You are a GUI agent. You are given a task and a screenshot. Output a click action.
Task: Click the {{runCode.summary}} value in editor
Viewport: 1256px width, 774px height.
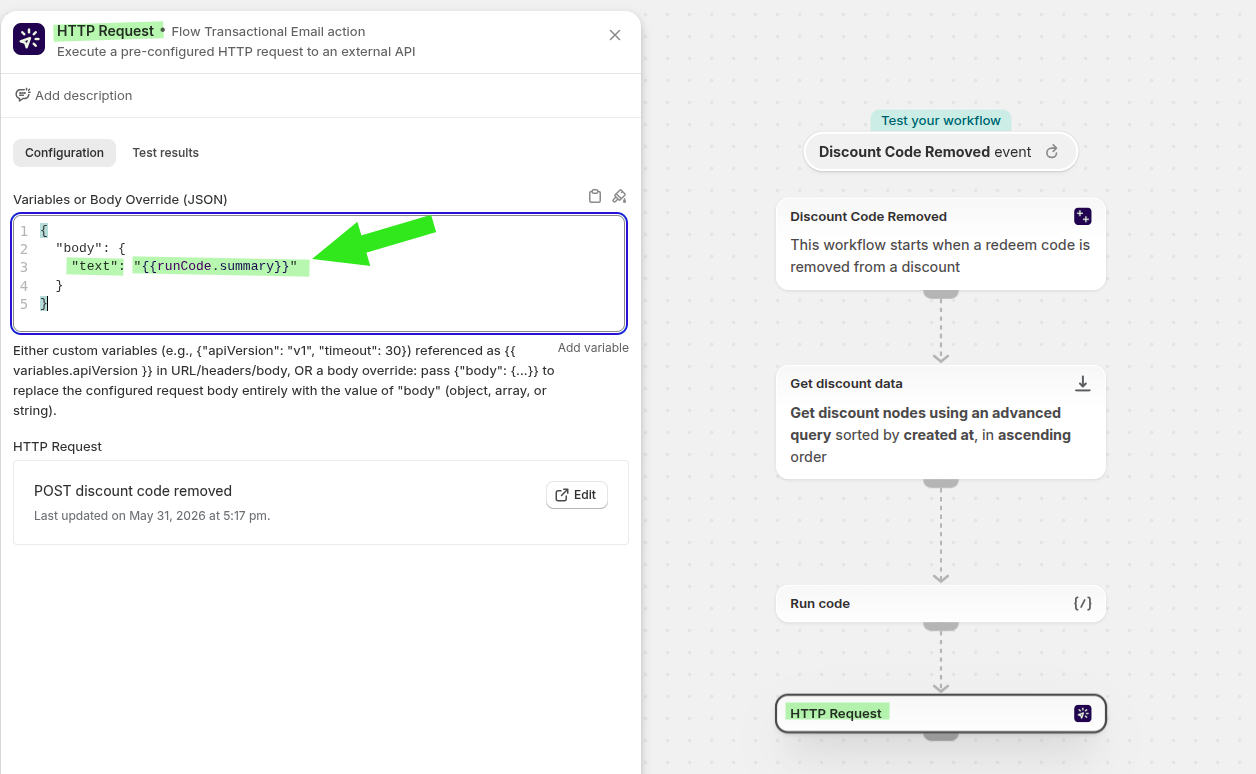pyautogui.click(x=215, y=266)
